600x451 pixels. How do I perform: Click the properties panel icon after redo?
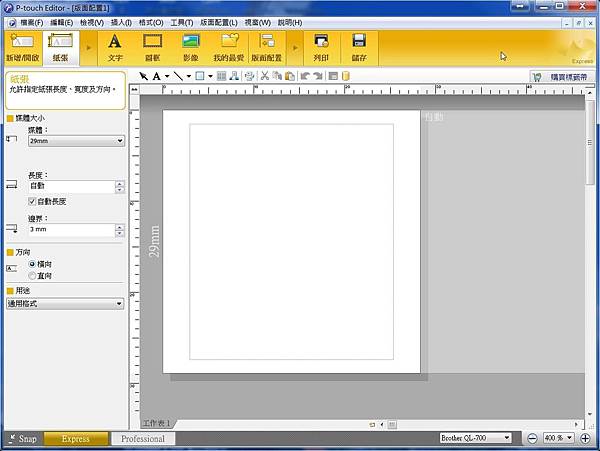(x=333, y=76)
